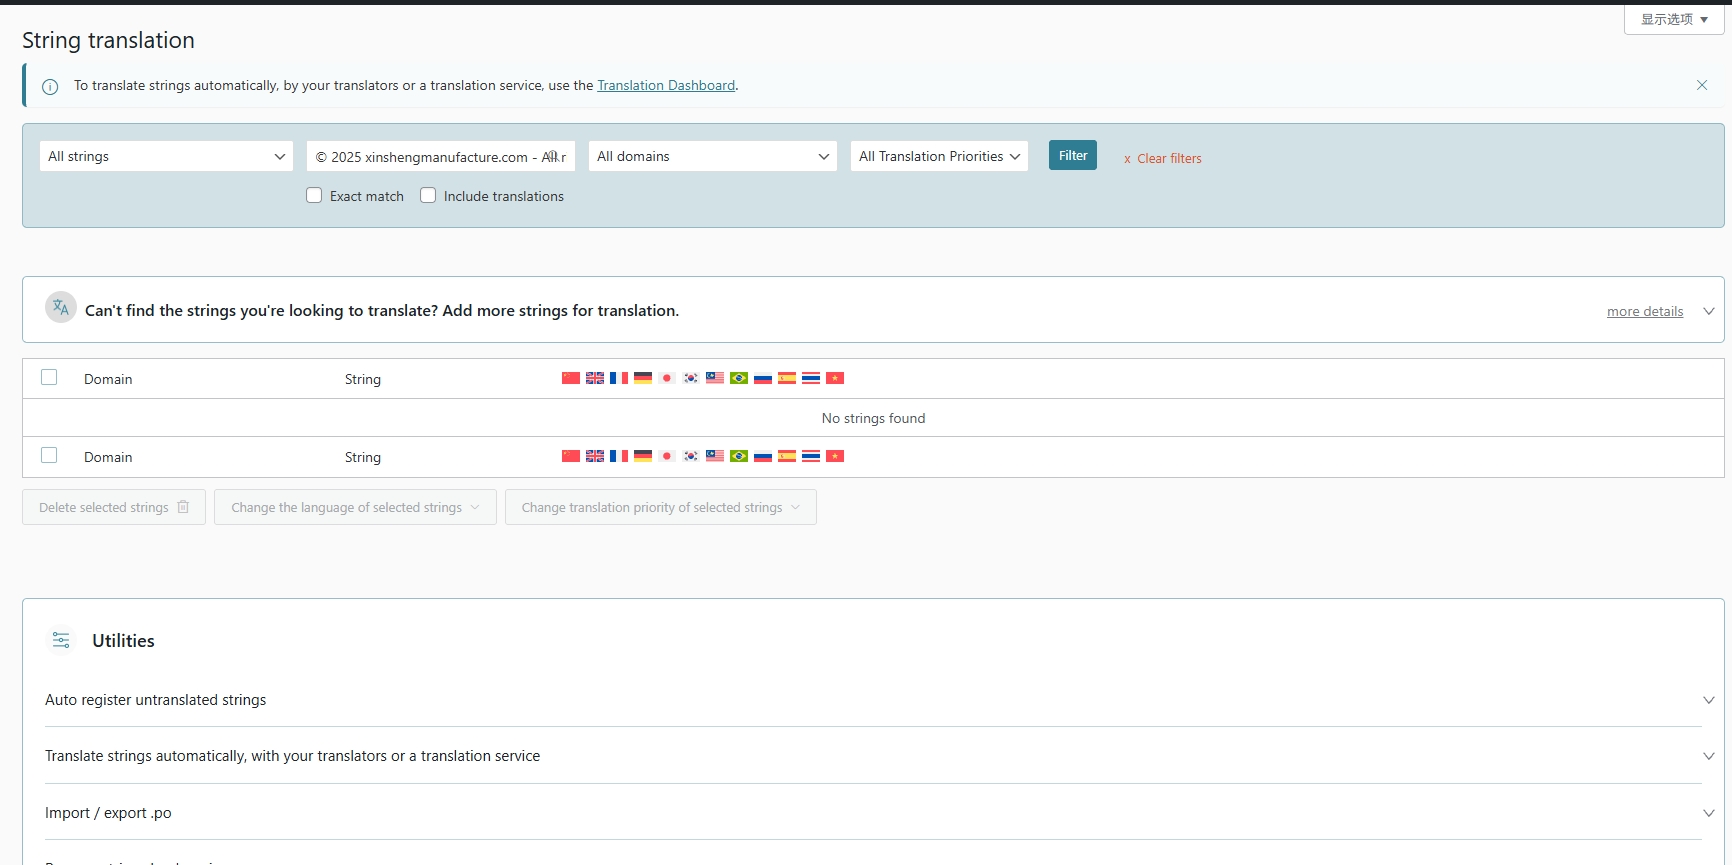The height and width of the screenshot is (865, 1732).
Task: Click Japan flag in top header row
Action: coord(667,378)
